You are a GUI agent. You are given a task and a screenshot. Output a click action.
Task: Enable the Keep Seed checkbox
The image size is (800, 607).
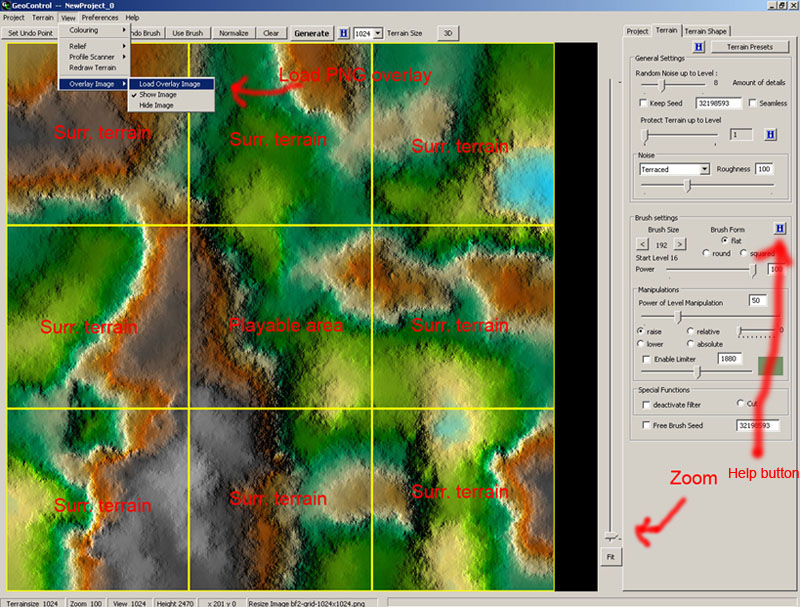pos(642,104)
